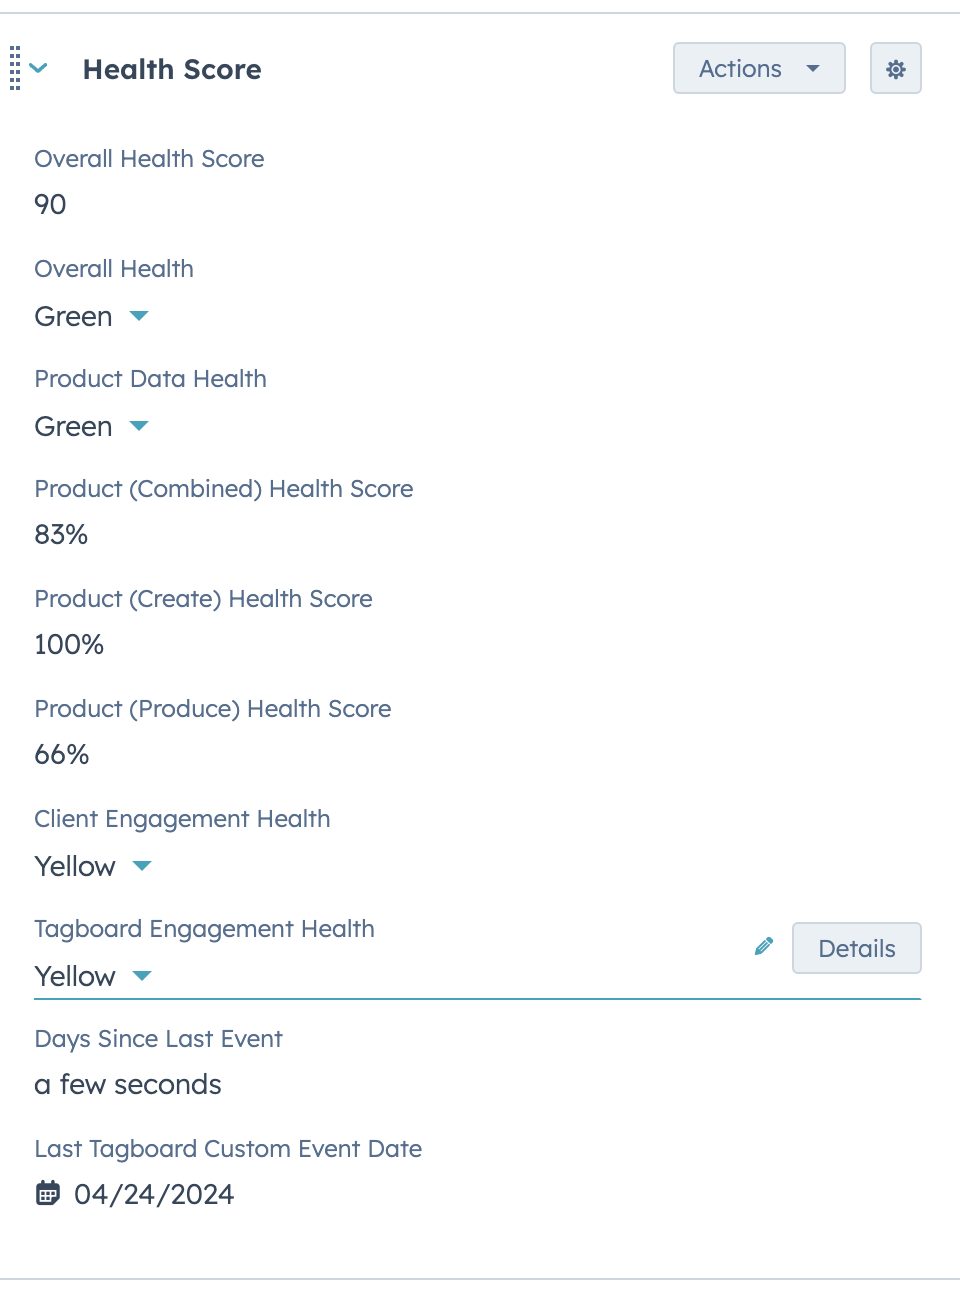
Task: Click the pencil edit icon
Action: [764, 946]
